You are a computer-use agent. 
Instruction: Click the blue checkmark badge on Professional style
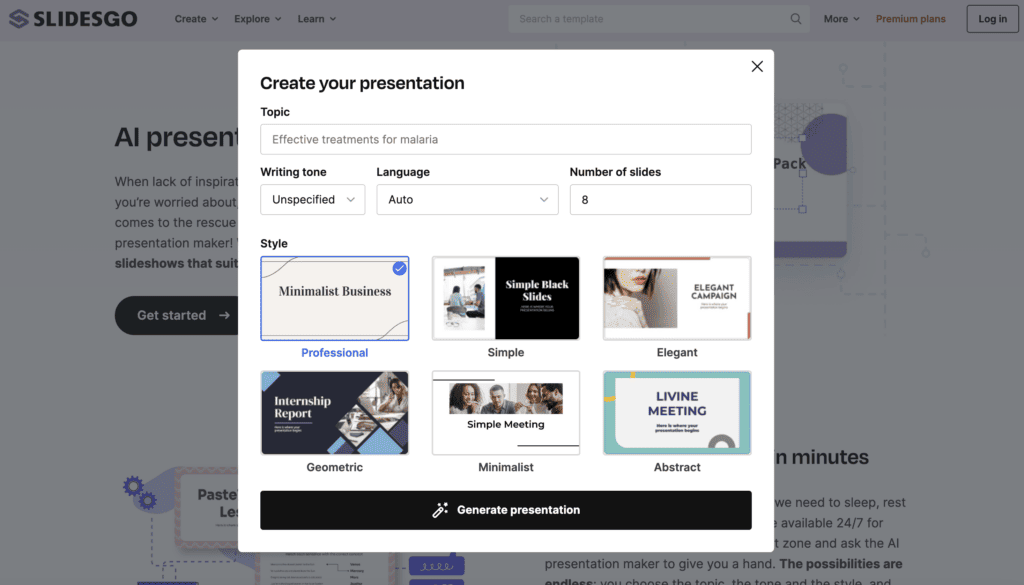click(399, 268)
